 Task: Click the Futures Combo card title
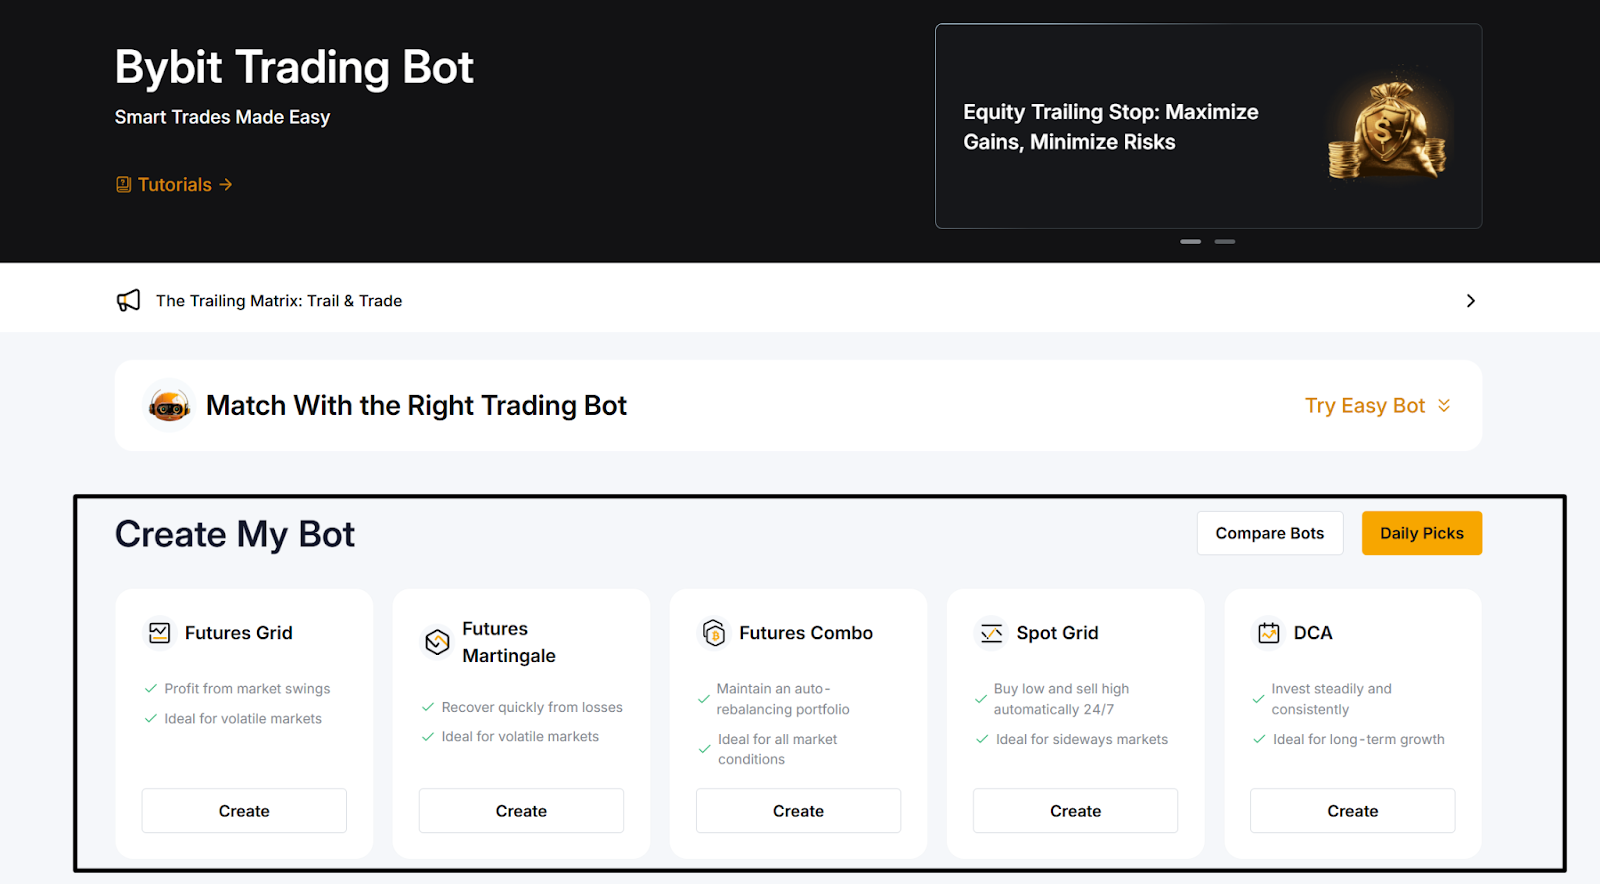(x=806, y=633)
